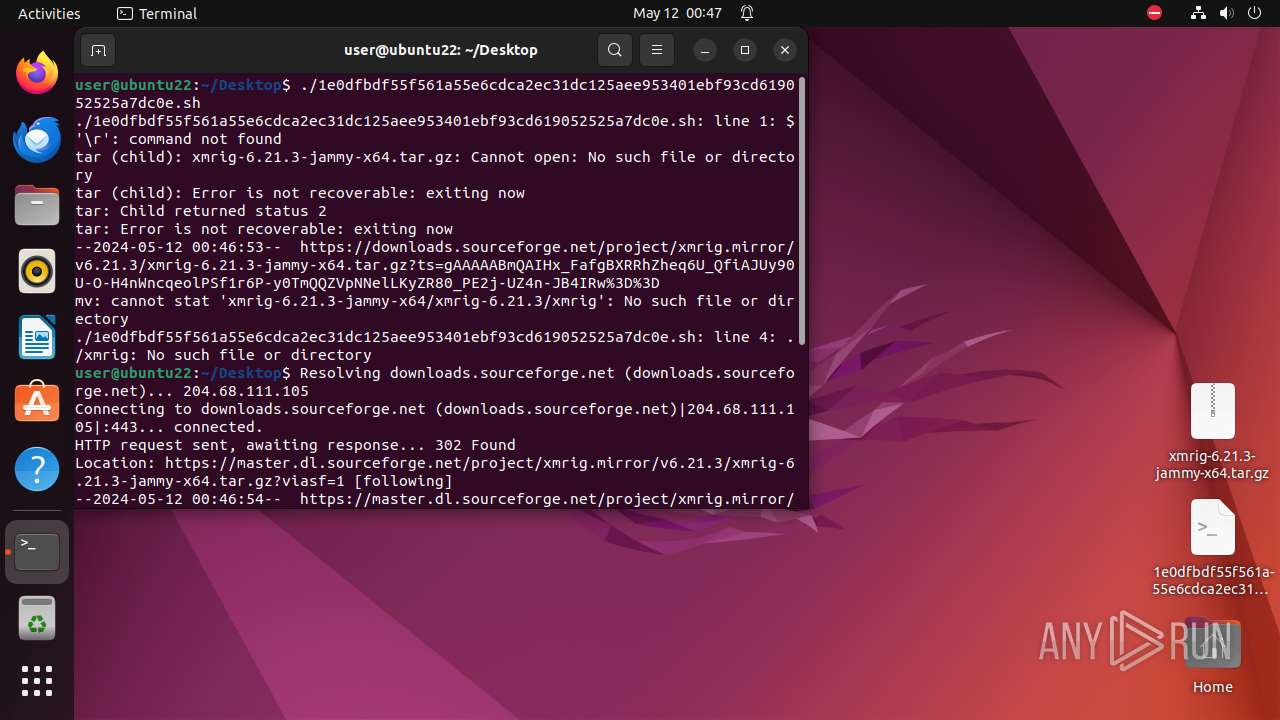The height and width of the screenshot is (720, 1280).
Task: Launch LibreOffice Writer from dock
Action: point(37,337)
